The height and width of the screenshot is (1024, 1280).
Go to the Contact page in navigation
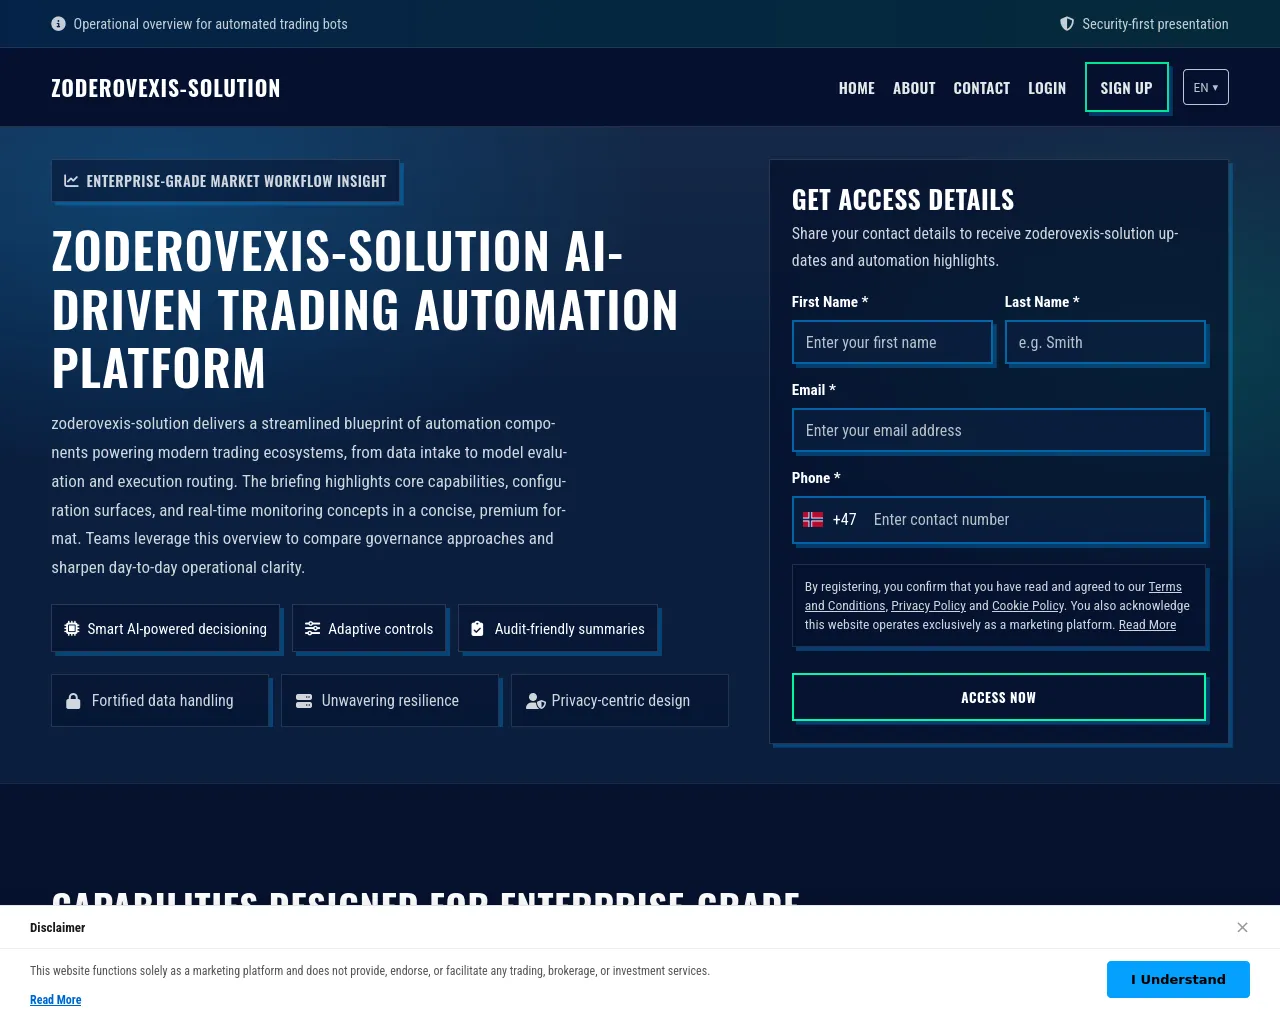pyautogui.click(x=981, y=88)
